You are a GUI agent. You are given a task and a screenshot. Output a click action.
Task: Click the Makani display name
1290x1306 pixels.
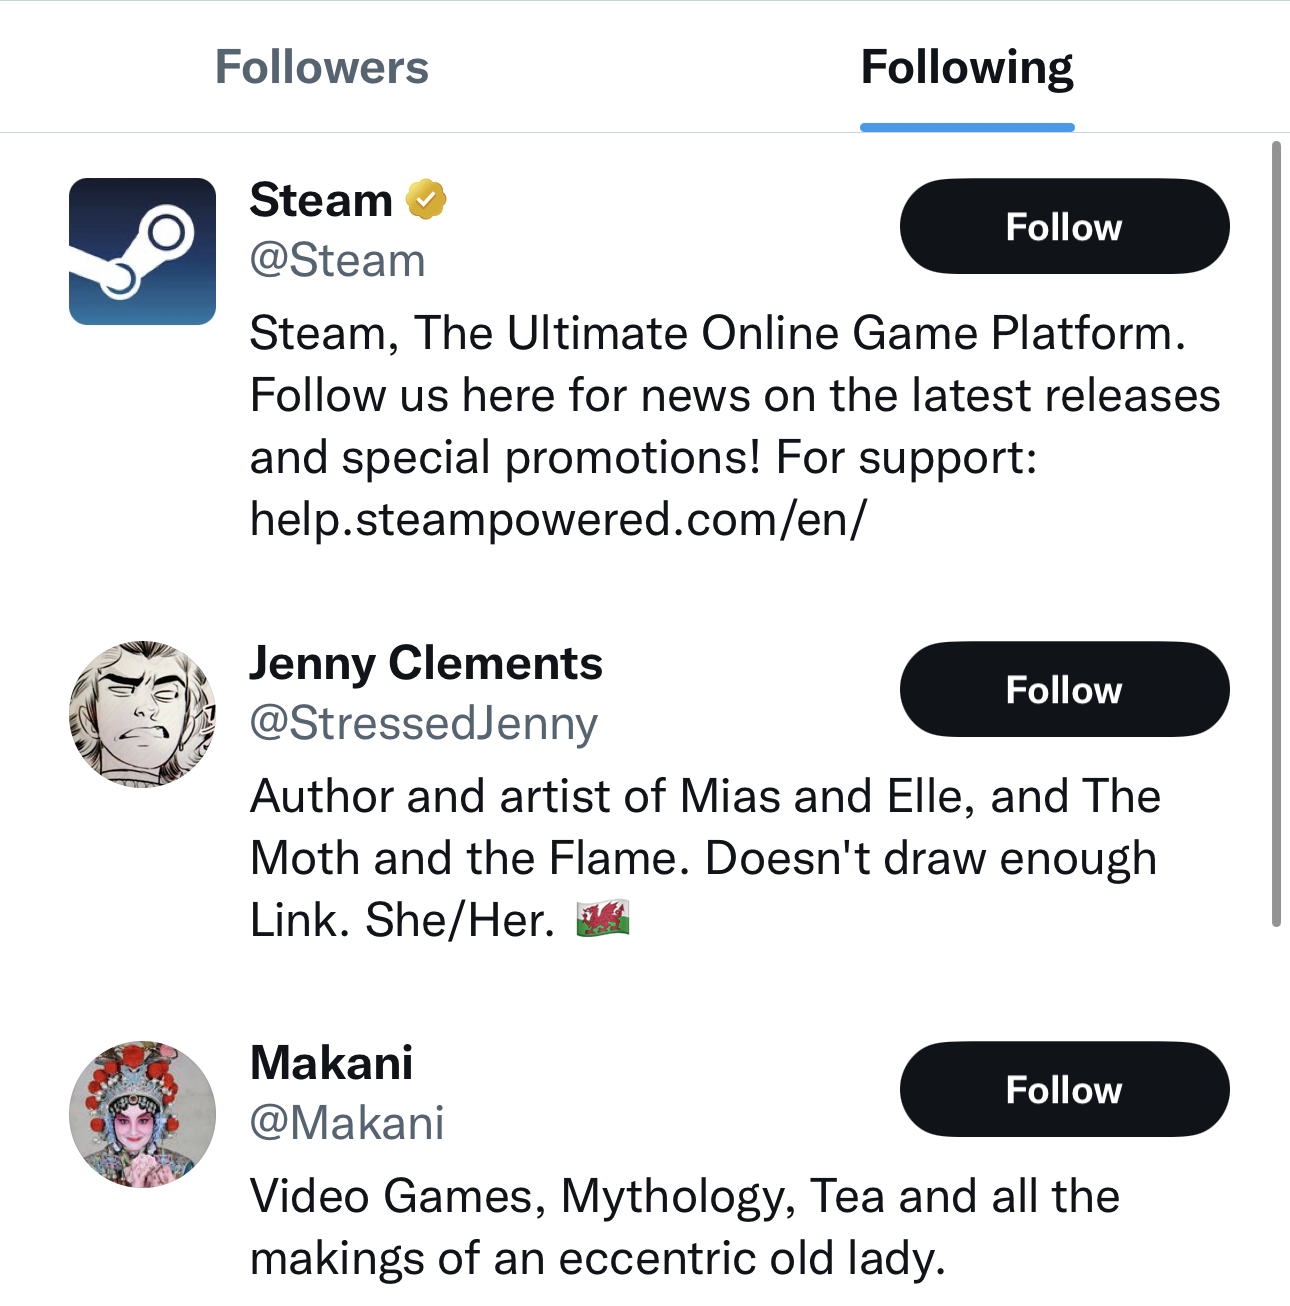tap(332, 1063)
